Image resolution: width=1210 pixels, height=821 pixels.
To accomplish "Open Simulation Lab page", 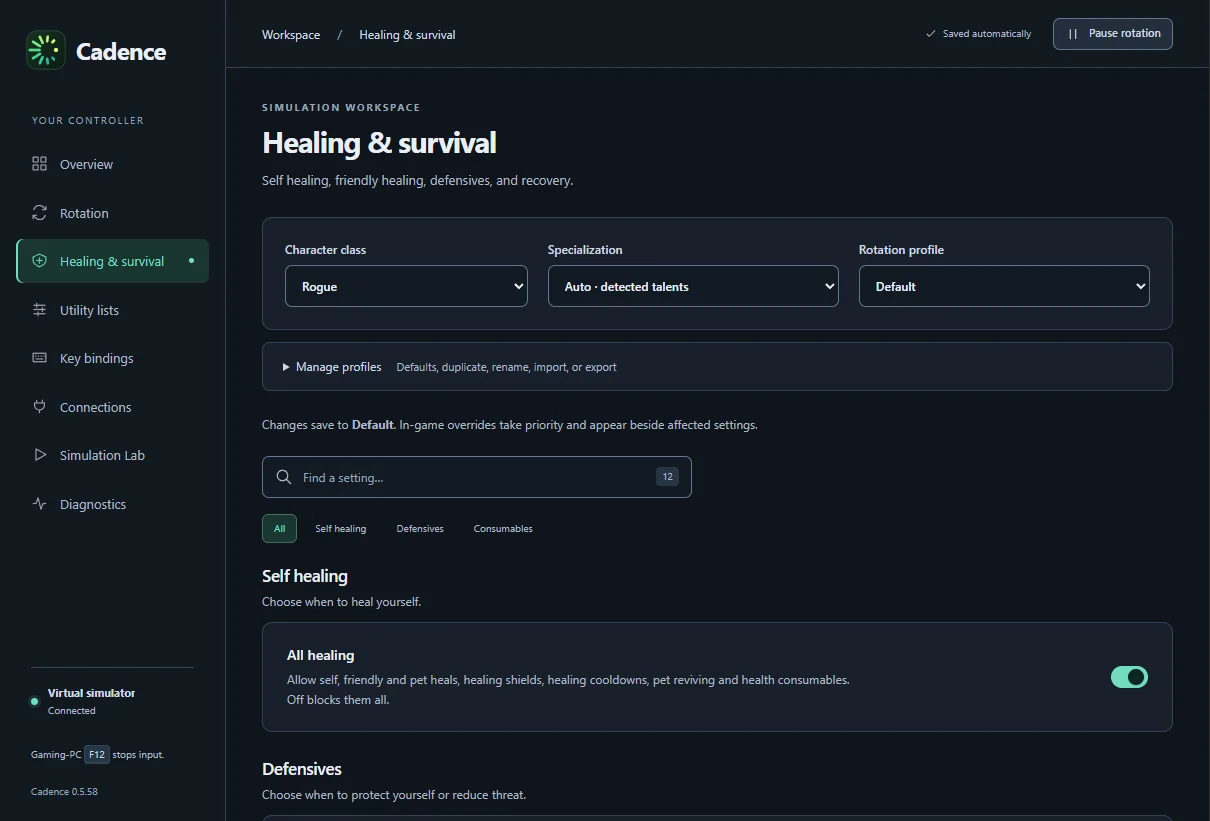I will point(112,455).
